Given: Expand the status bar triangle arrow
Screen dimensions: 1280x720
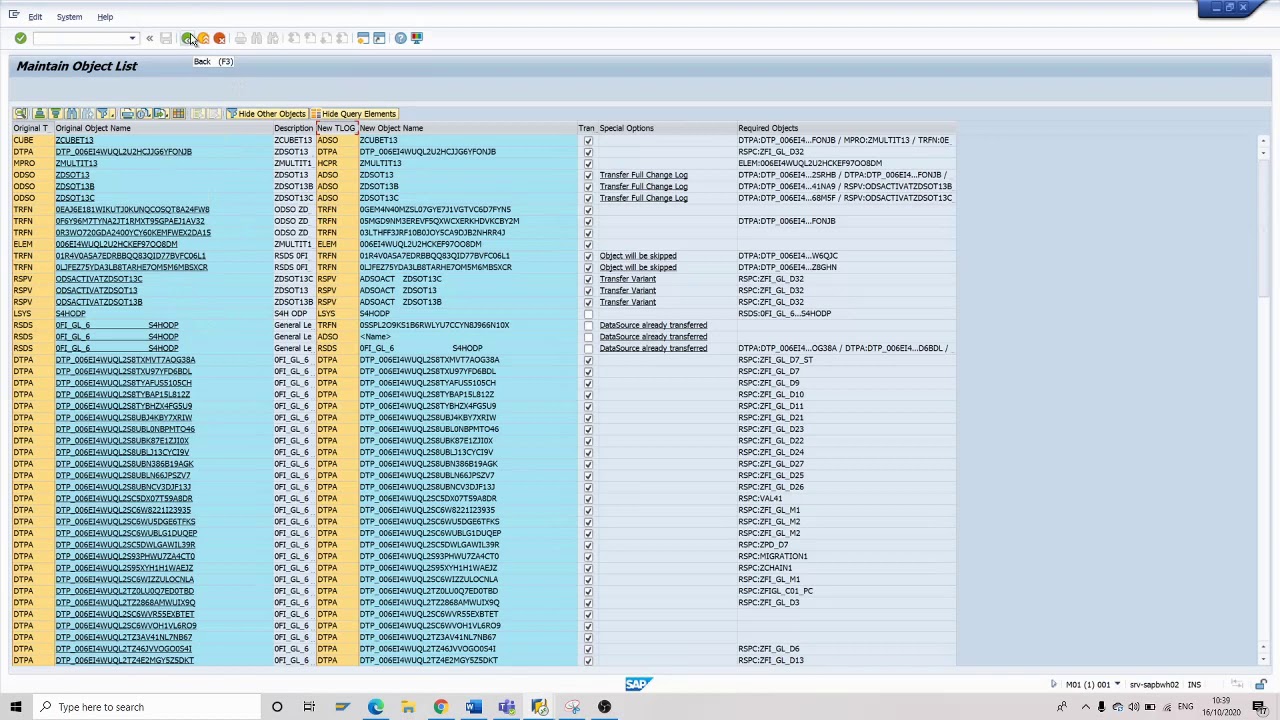Looking at the screenshot, I should coord(1053,685).
